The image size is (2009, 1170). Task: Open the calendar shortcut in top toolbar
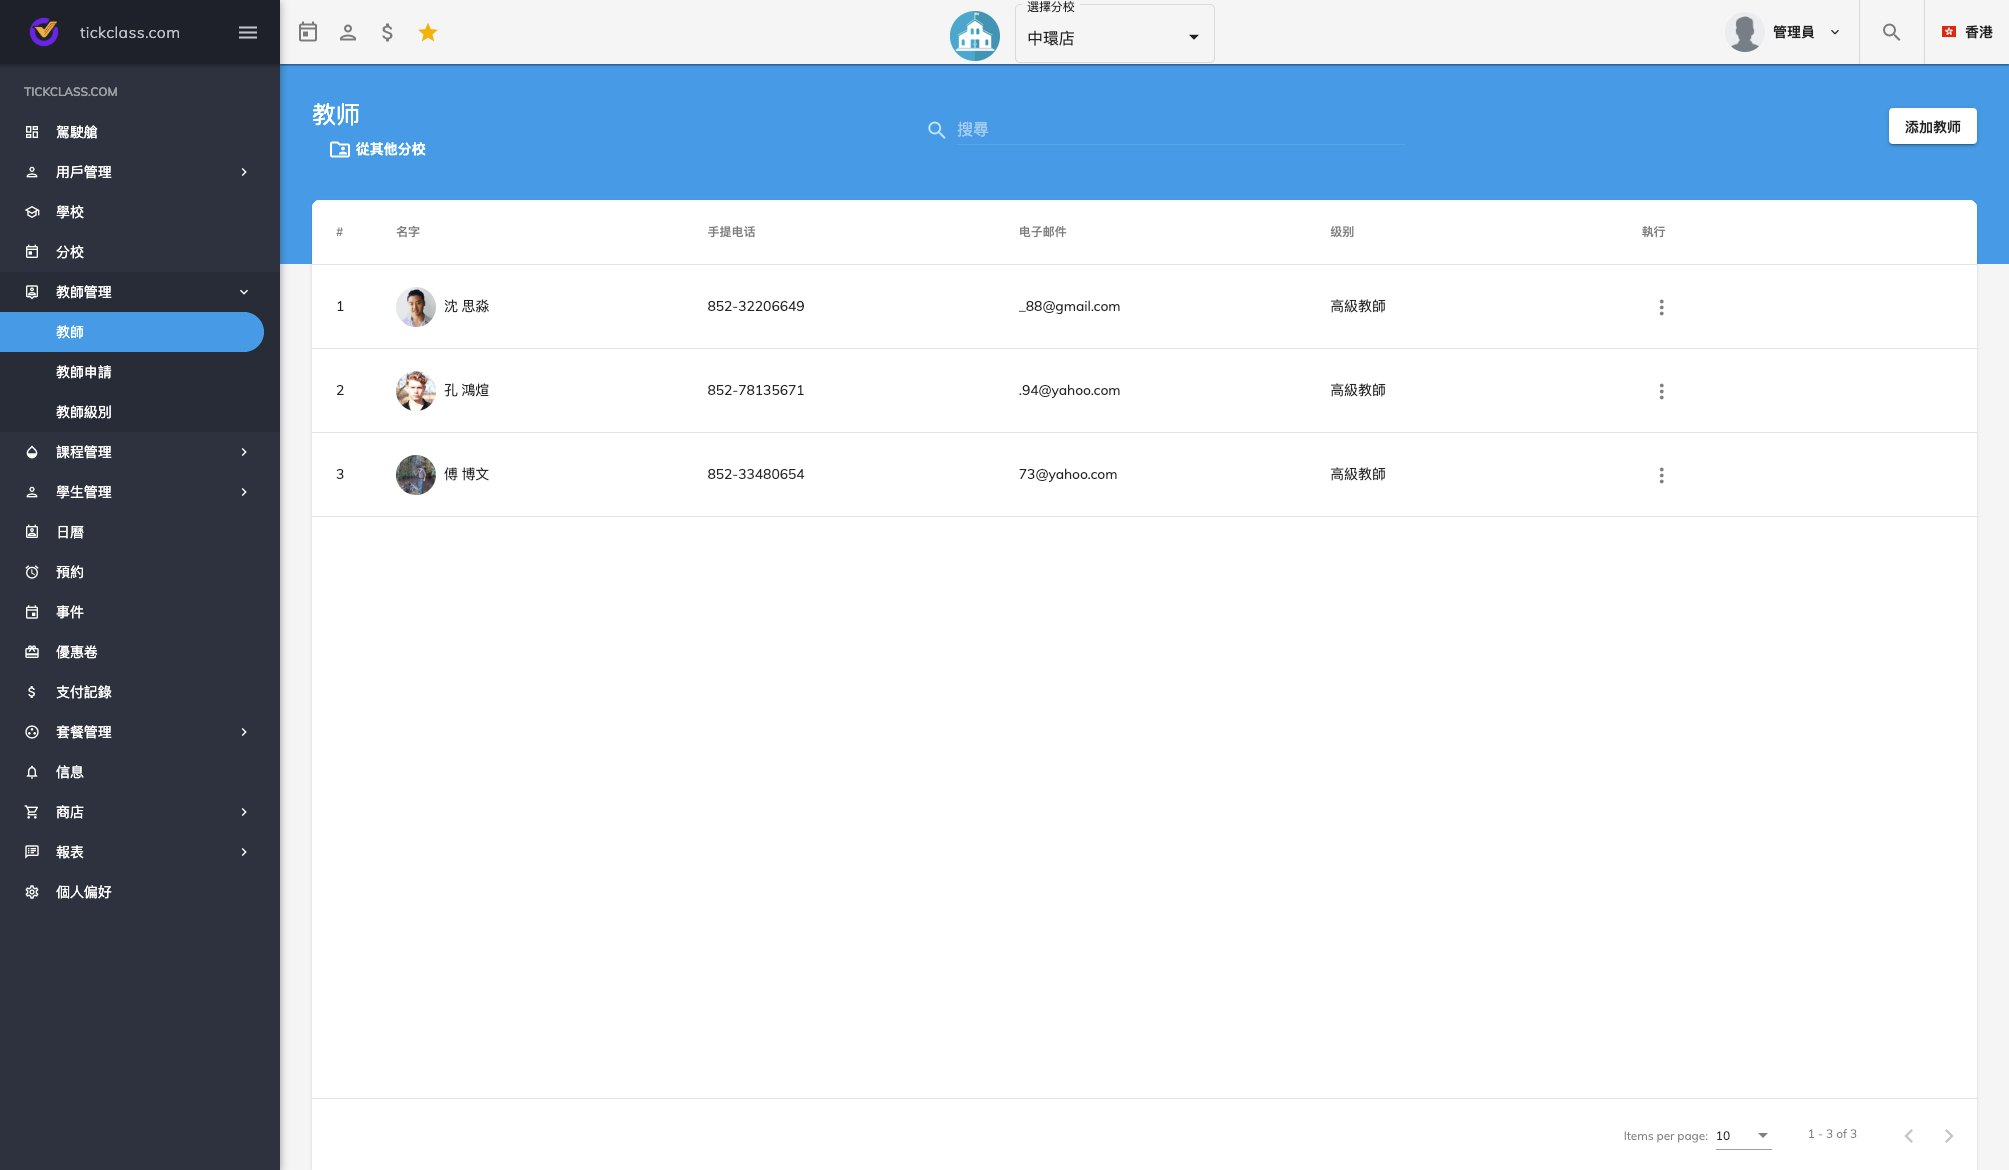click(308, 32)
